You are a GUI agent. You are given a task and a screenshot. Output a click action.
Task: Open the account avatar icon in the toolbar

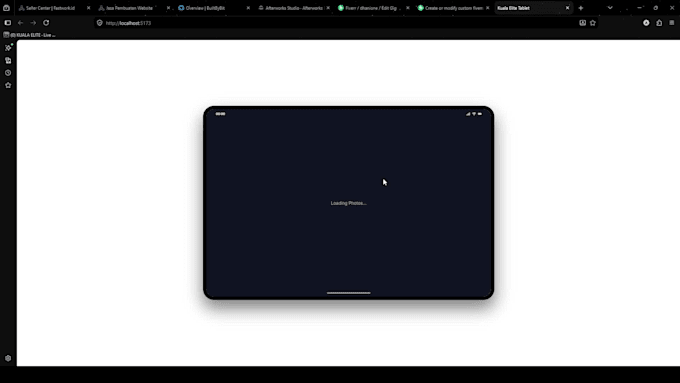[x=646, y=23]
